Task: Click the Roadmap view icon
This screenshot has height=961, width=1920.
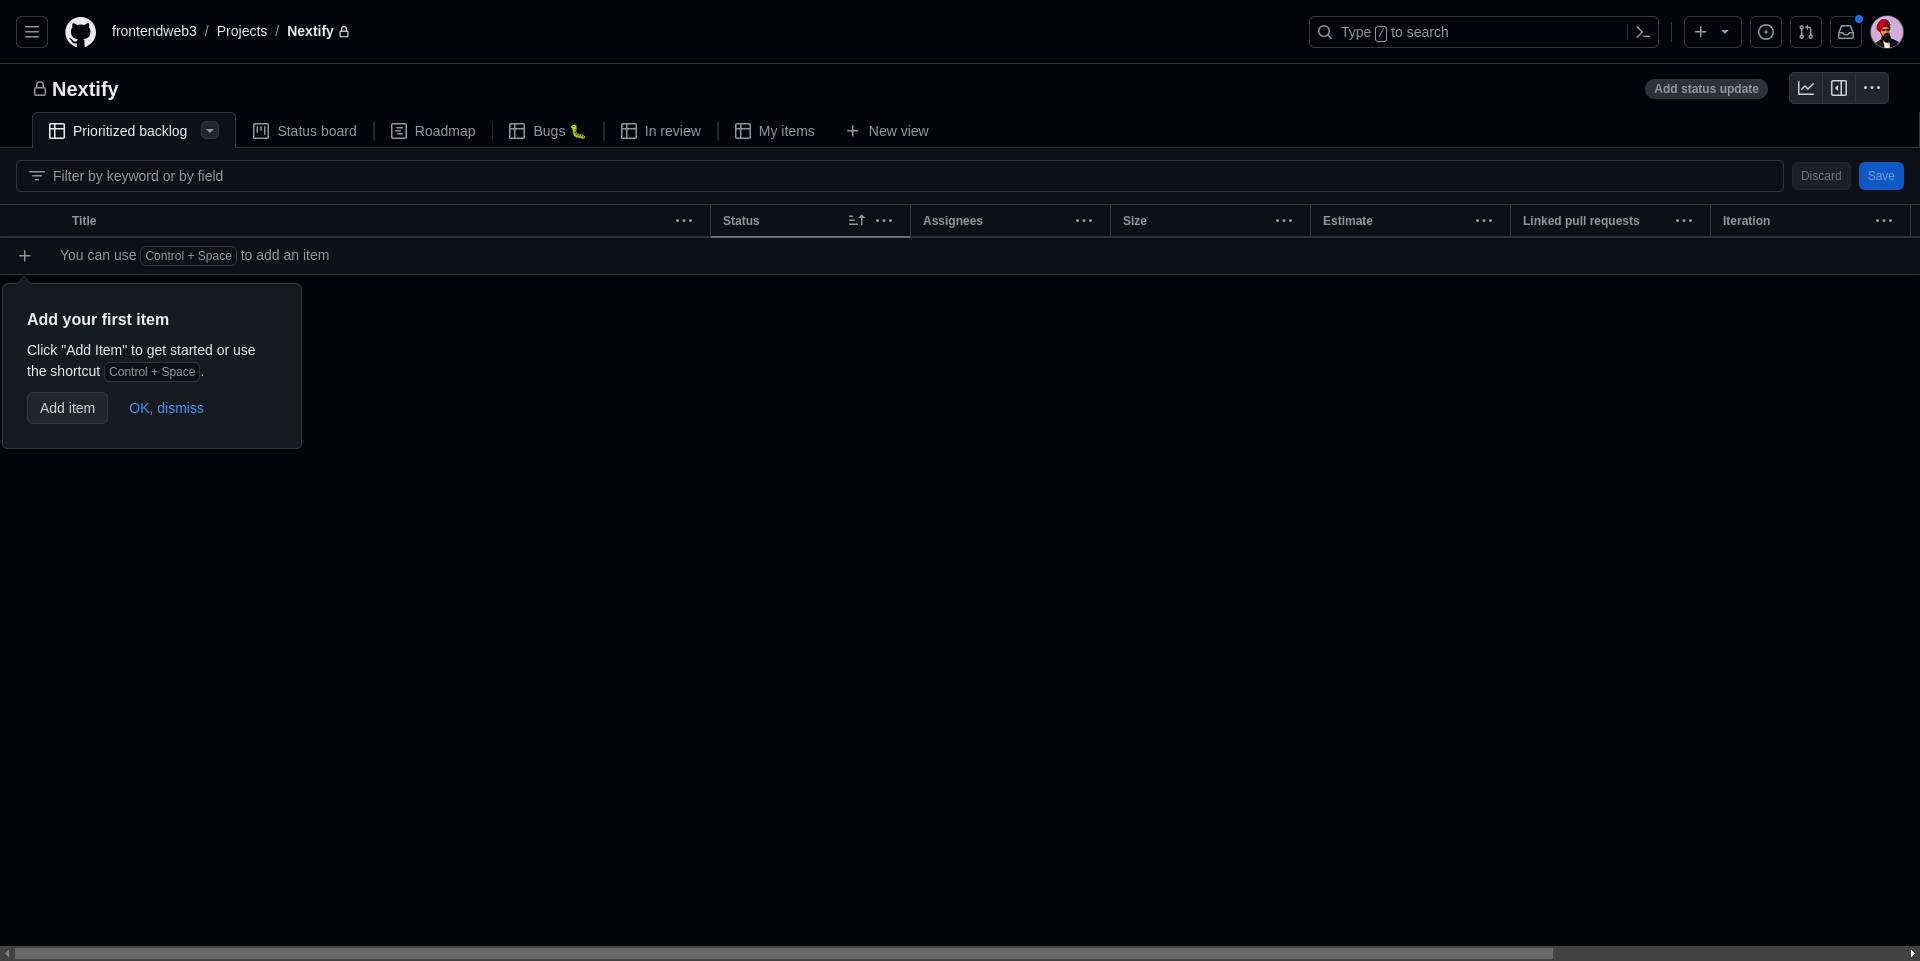Action: coord(399,131)
